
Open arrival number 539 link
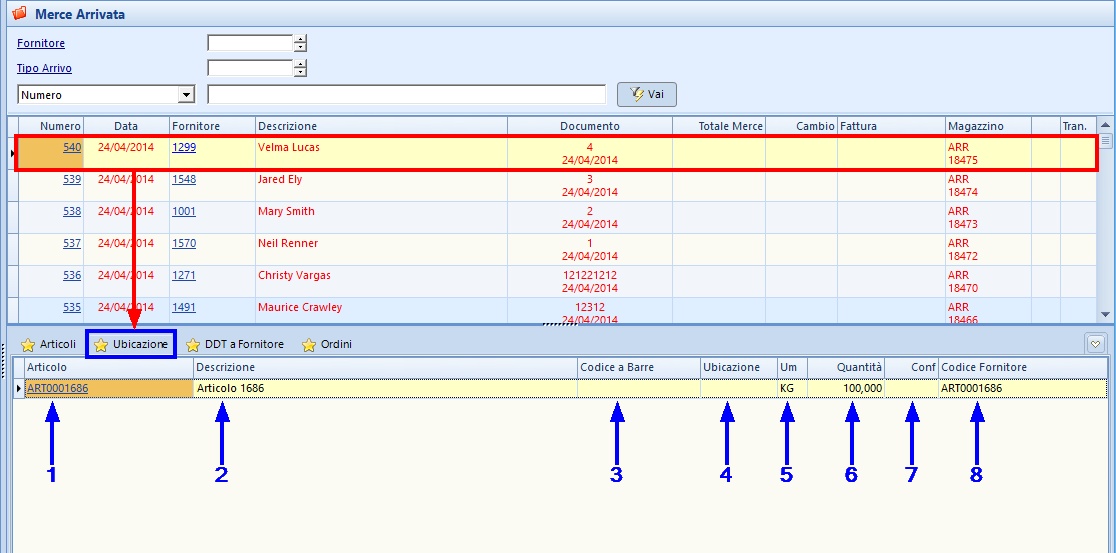pyautogui.click(x=72, y=180)
